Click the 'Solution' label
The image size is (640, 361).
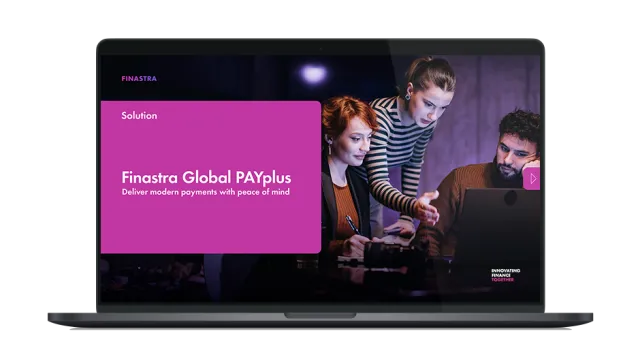click(139, 116)
